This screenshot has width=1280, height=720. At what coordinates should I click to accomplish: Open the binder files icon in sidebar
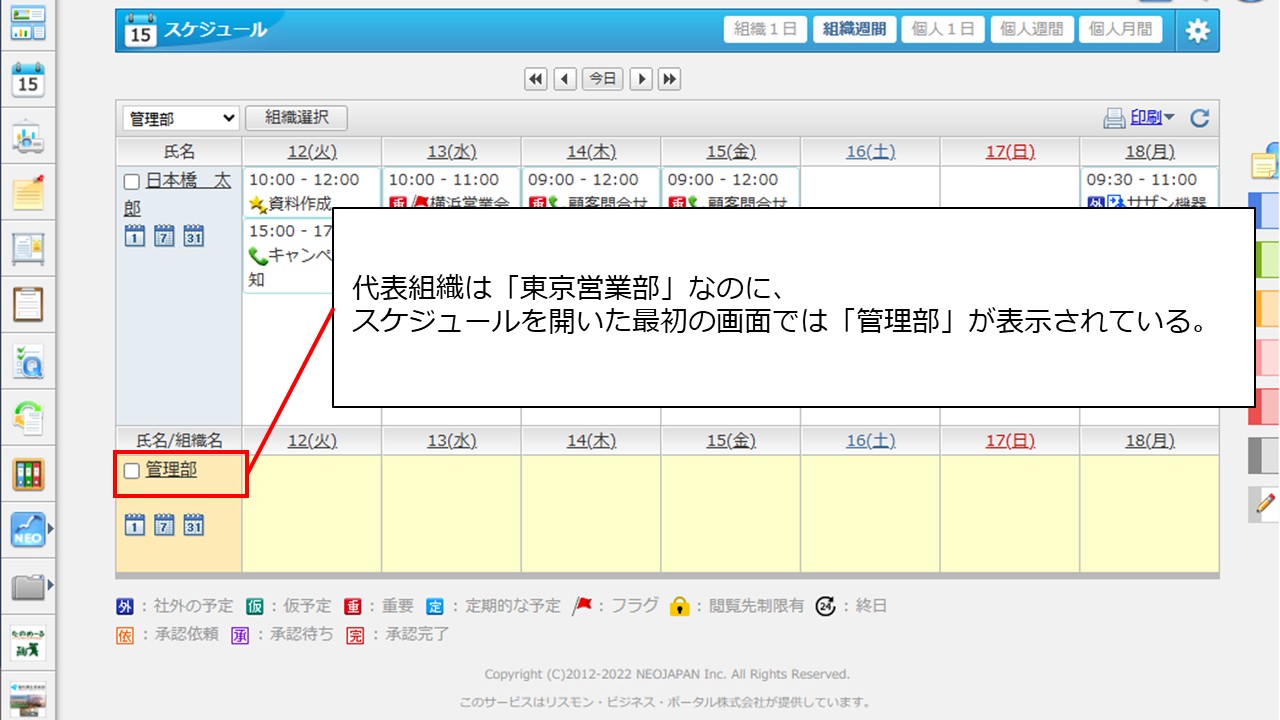click(x=28, y=474)
